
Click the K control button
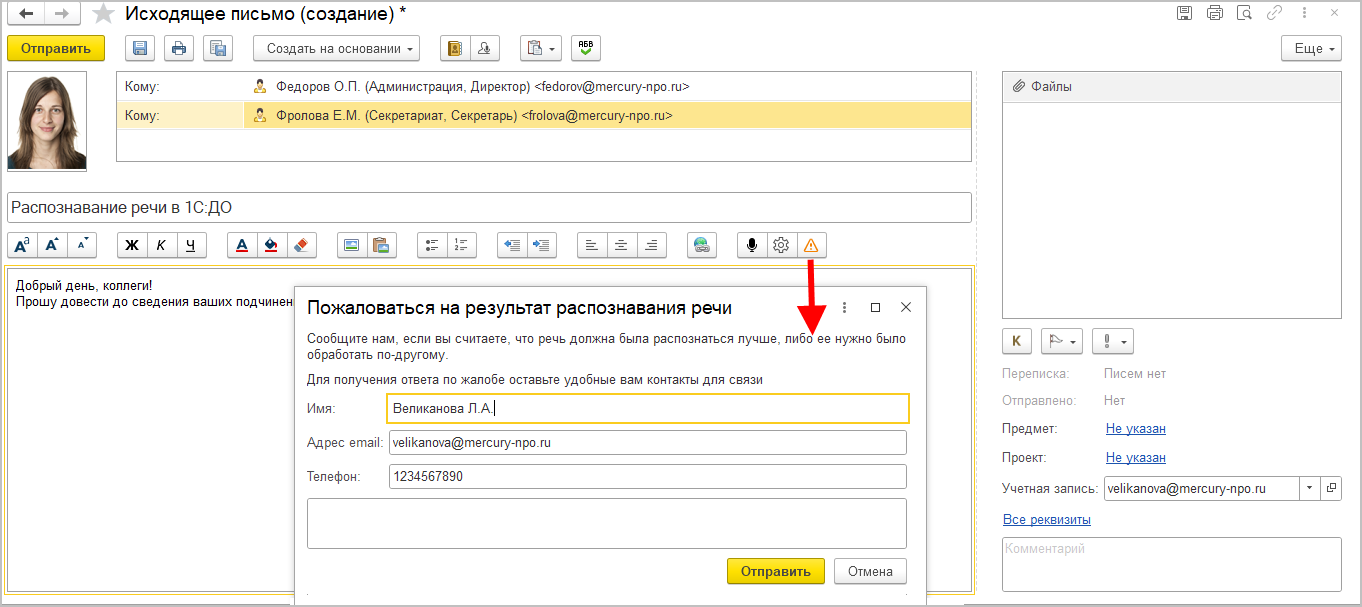1017,341
